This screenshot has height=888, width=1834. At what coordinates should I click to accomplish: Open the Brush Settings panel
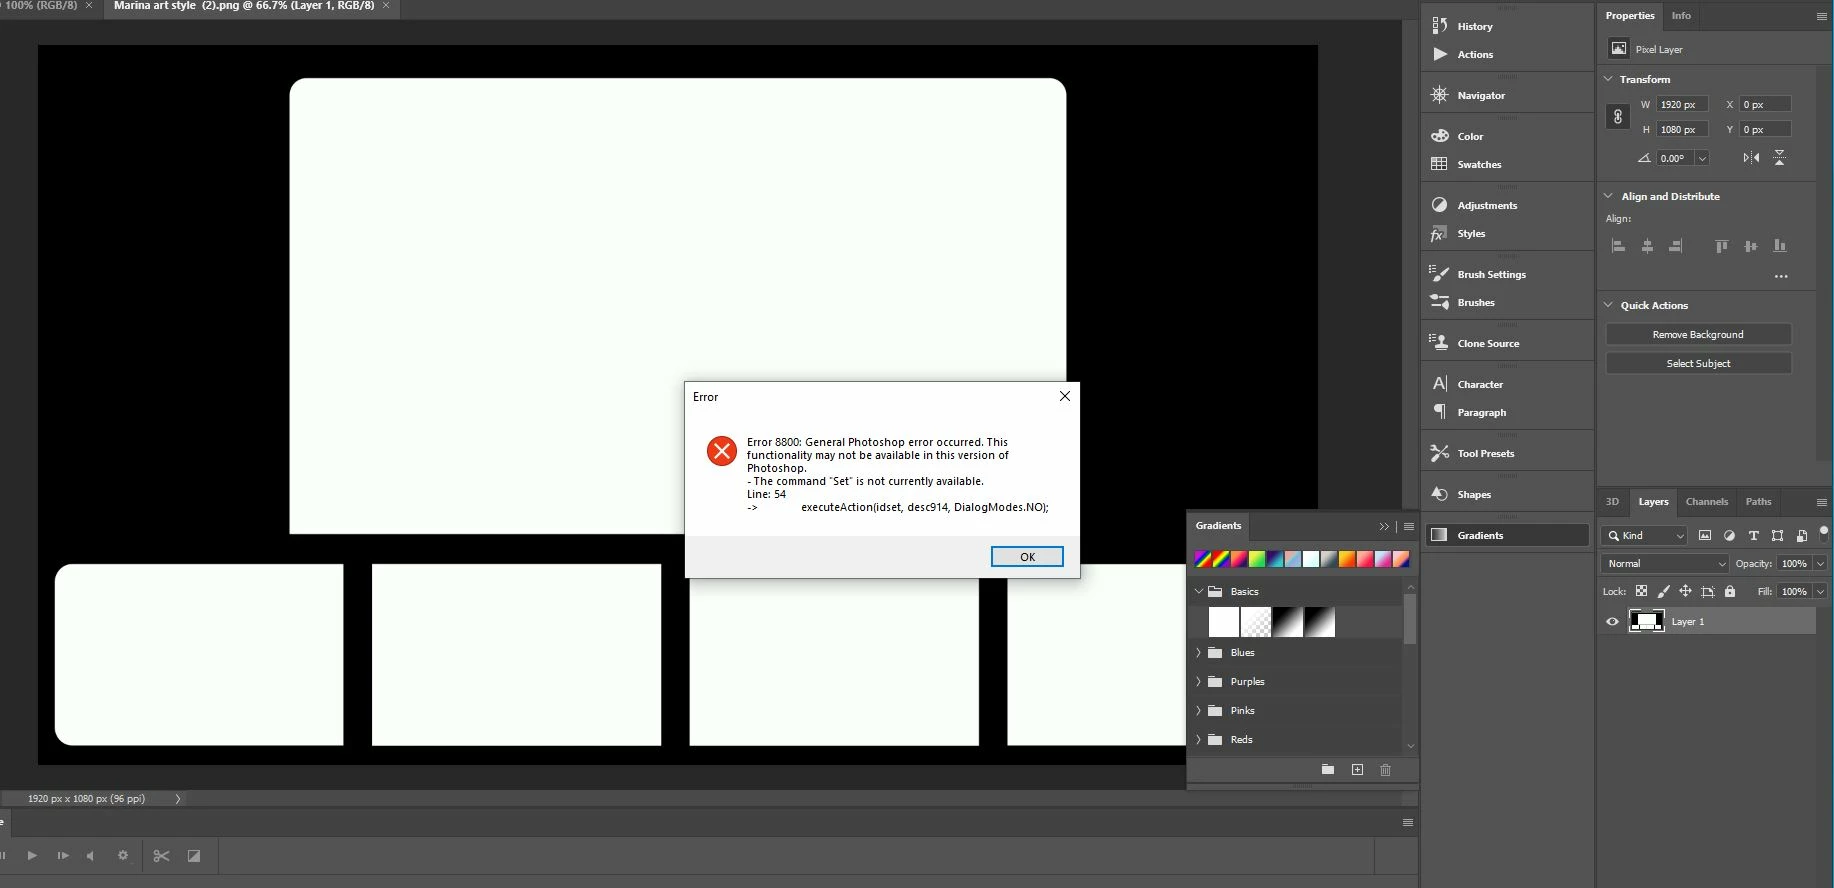pyautogui.click(x=1491, y=274)
